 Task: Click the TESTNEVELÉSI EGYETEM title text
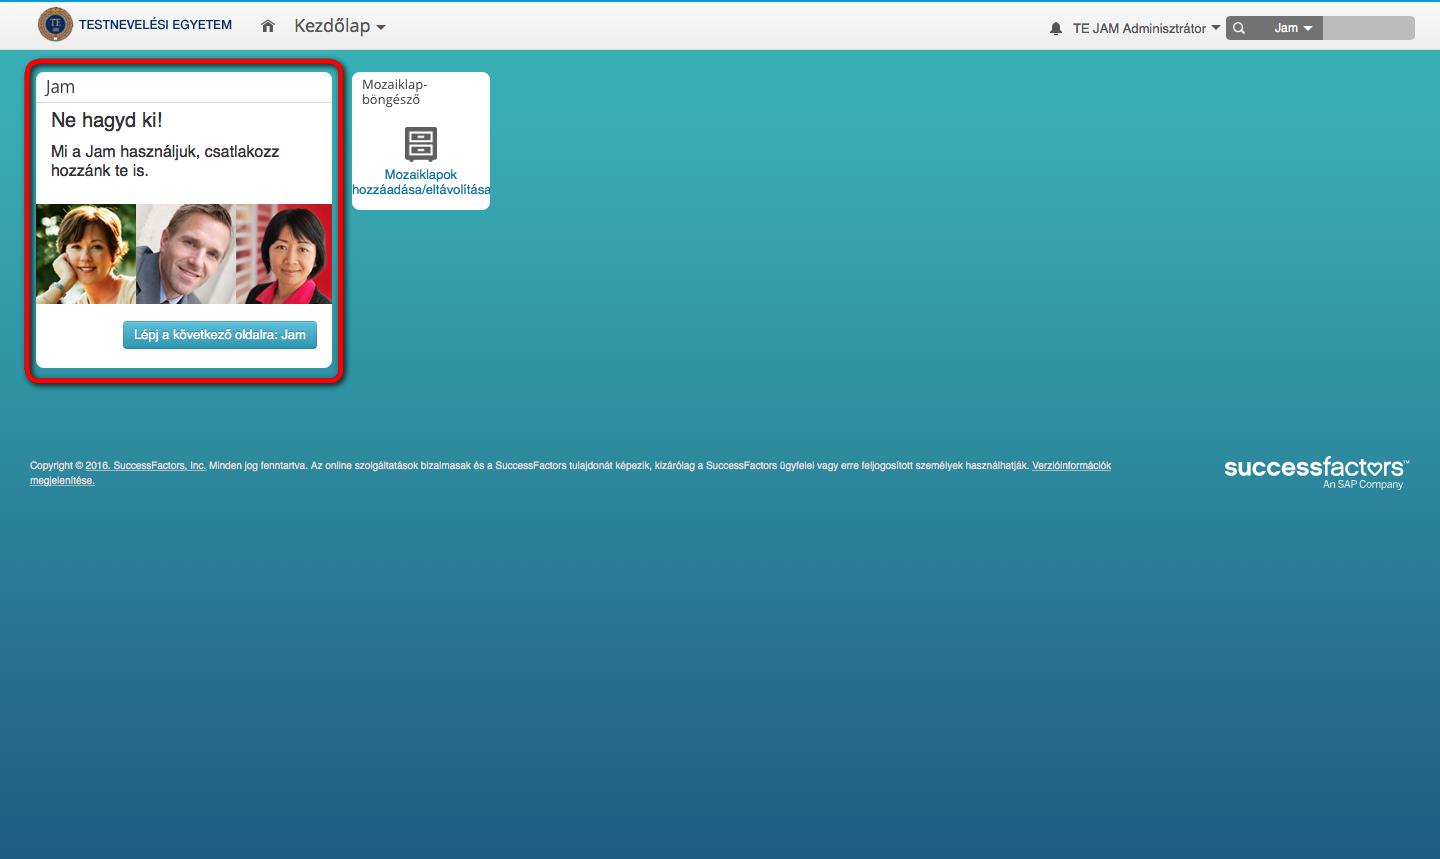(x=155, y=25)
